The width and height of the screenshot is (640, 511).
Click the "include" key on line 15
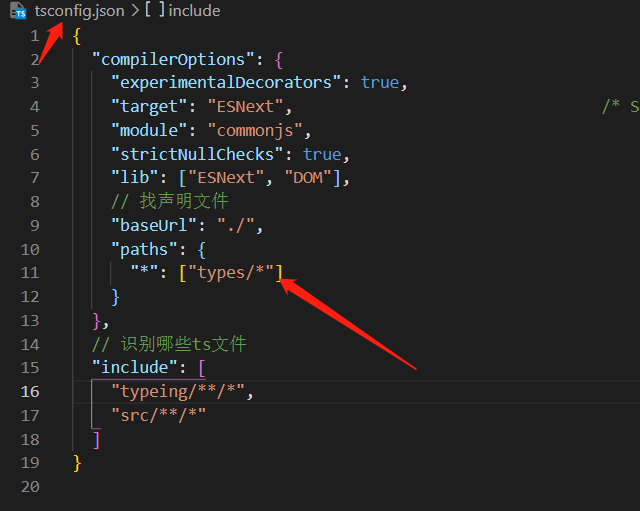[135, 368]
